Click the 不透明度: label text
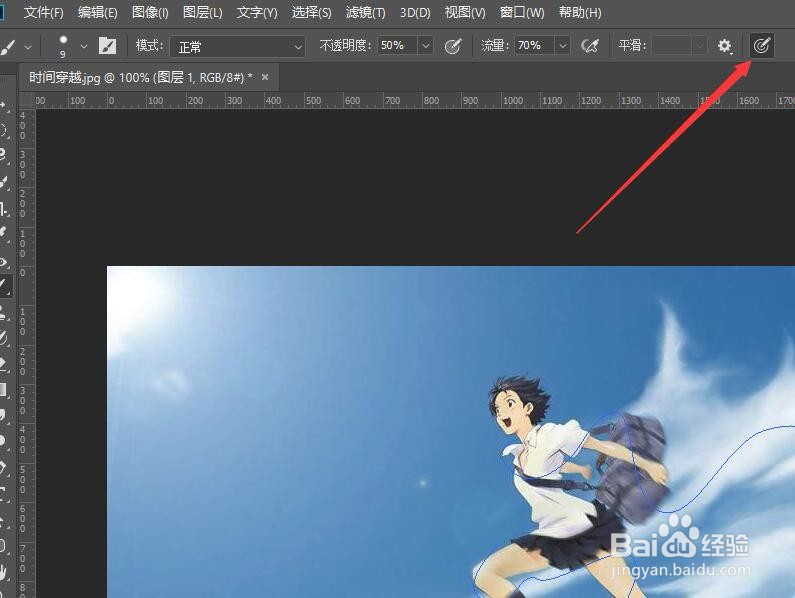795x598 pixels. (x=346, y=46)
